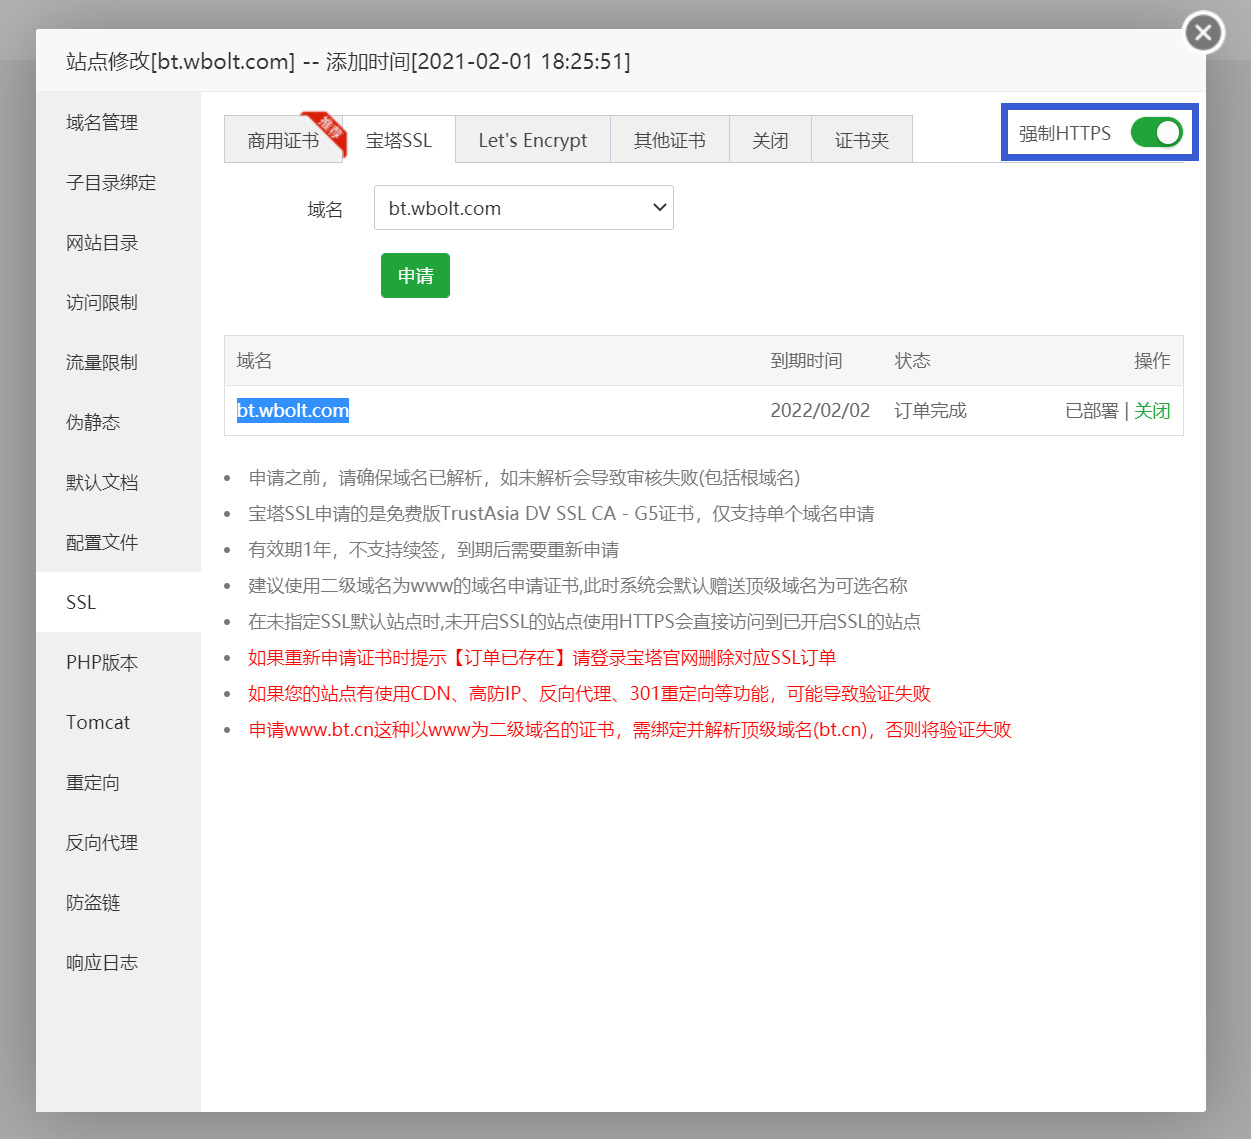Open the 域名管理 sidebar section
Screen dimensions: 1251x1139
[101, 122]
